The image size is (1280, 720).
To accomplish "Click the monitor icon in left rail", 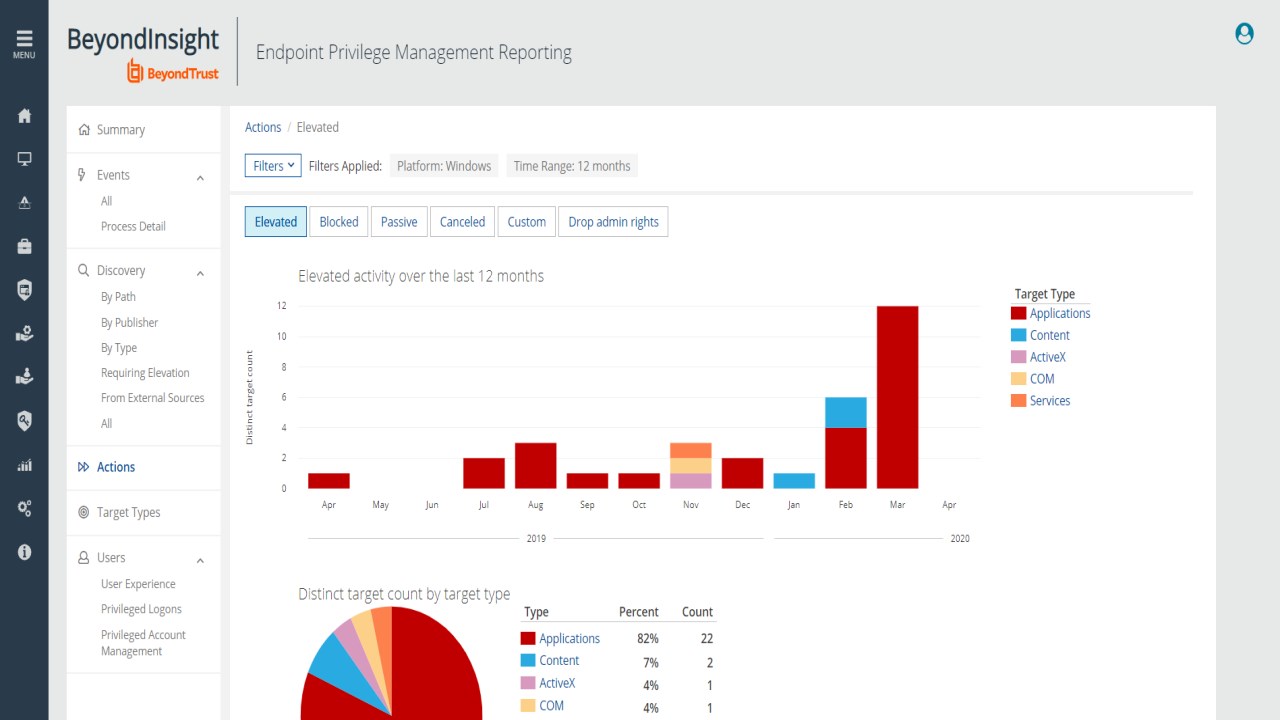I will pos(24,159).
